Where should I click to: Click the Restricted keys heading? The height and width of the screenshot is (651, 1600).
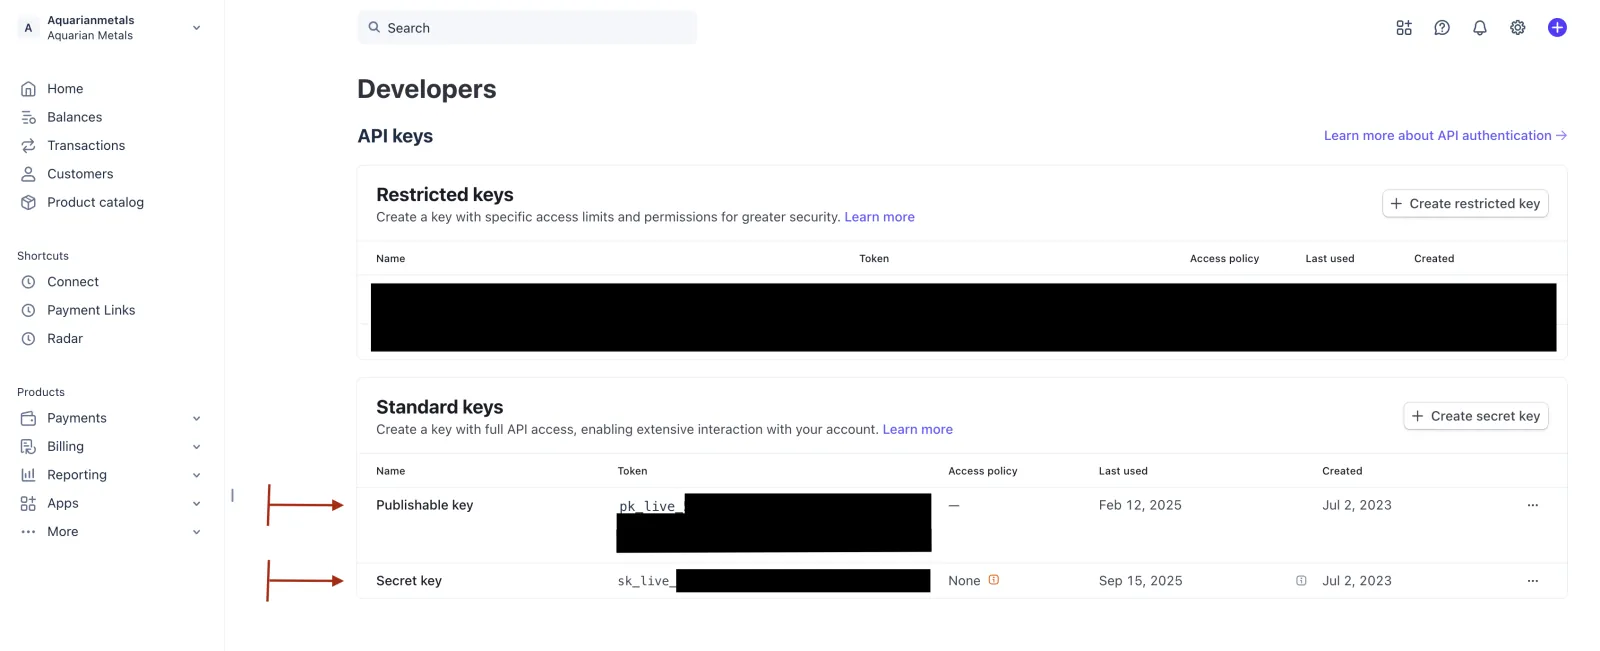(x=444, y=195)
